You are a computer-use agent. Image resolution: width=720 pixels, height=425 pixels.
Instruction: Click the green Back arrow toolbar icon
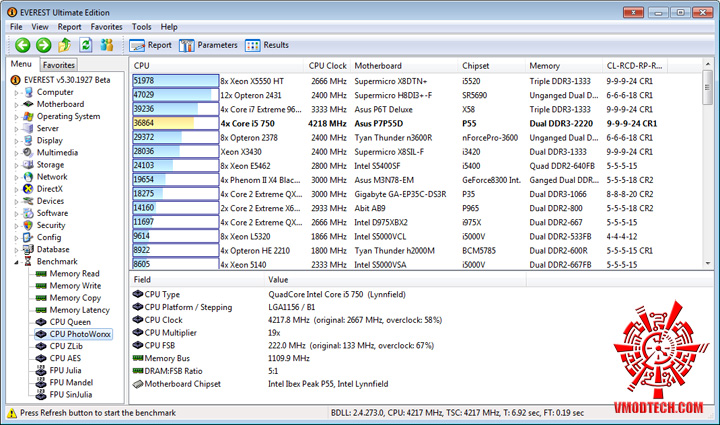click(22, 45)
